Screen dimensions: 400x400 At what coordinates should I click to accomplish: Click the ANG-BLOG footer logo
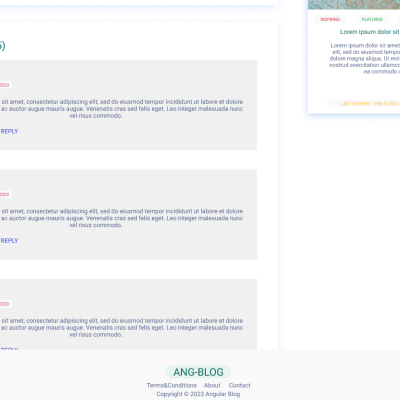coord(198,372)
